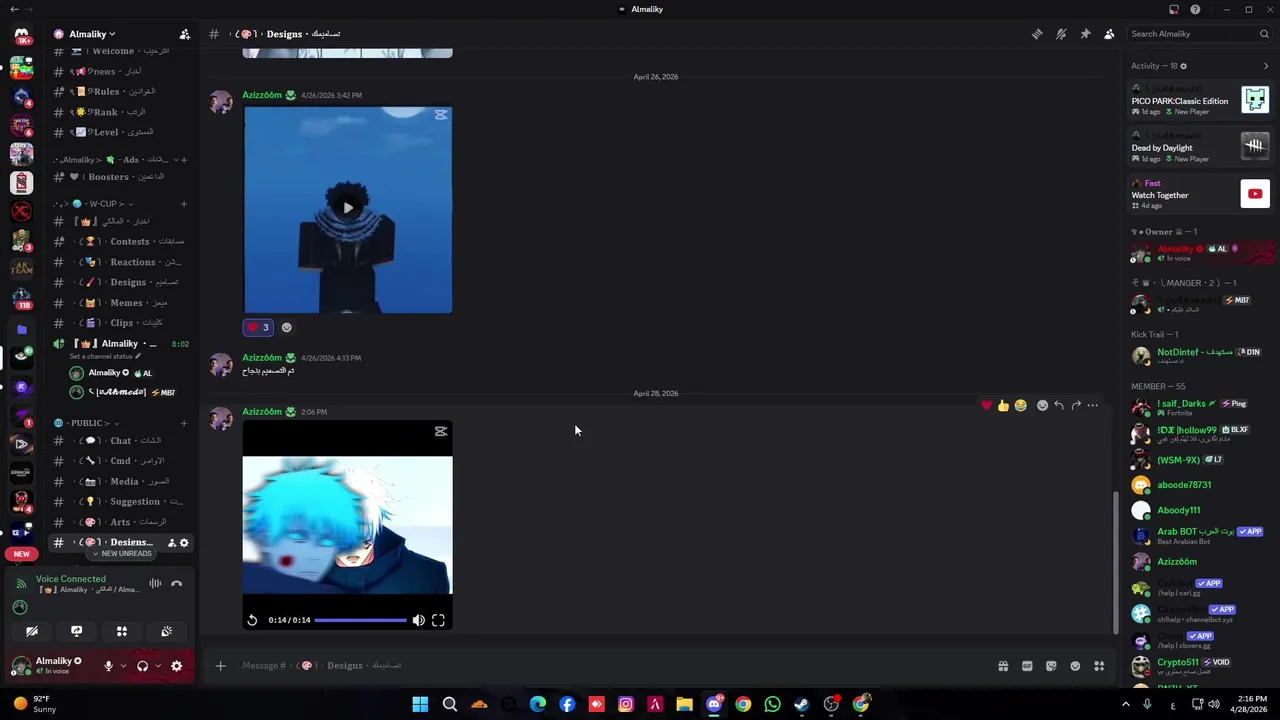Open microphone input options arrow
The image size is (1280, 720).
point(123,666)
